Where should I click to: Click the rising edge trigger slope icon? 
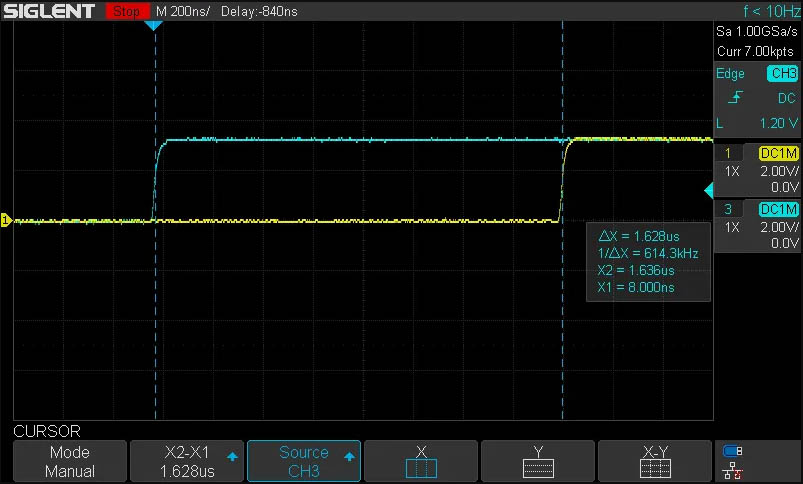[735, 97]
